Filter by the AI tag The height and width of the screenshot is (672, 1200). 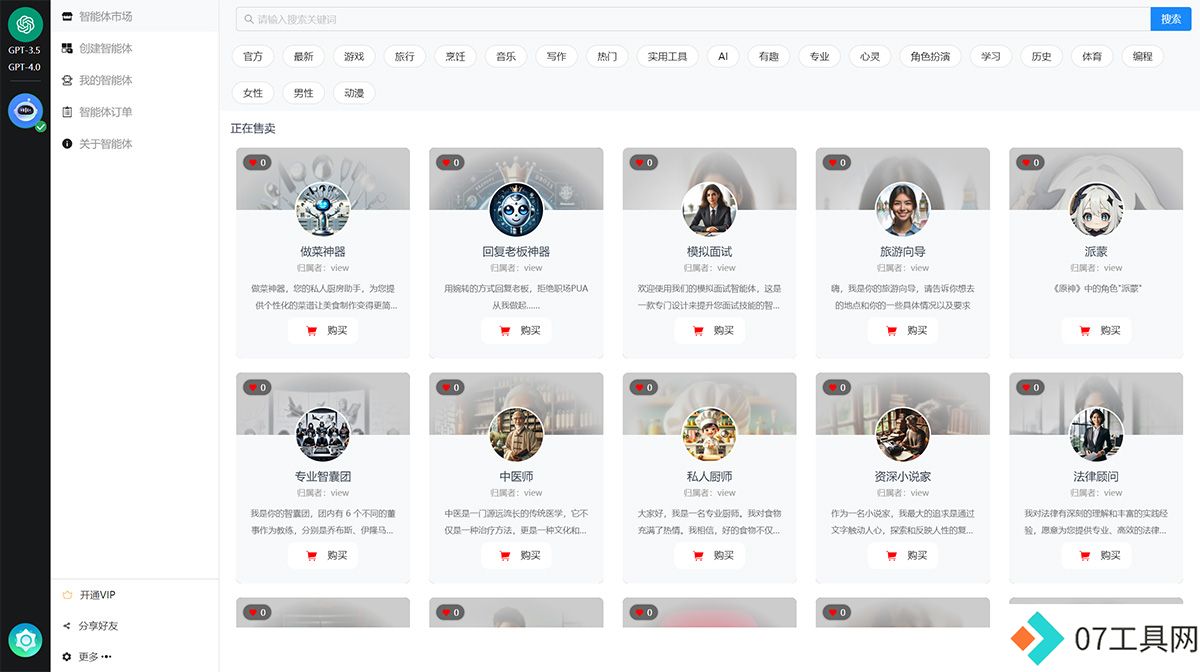tap(723, 57)
